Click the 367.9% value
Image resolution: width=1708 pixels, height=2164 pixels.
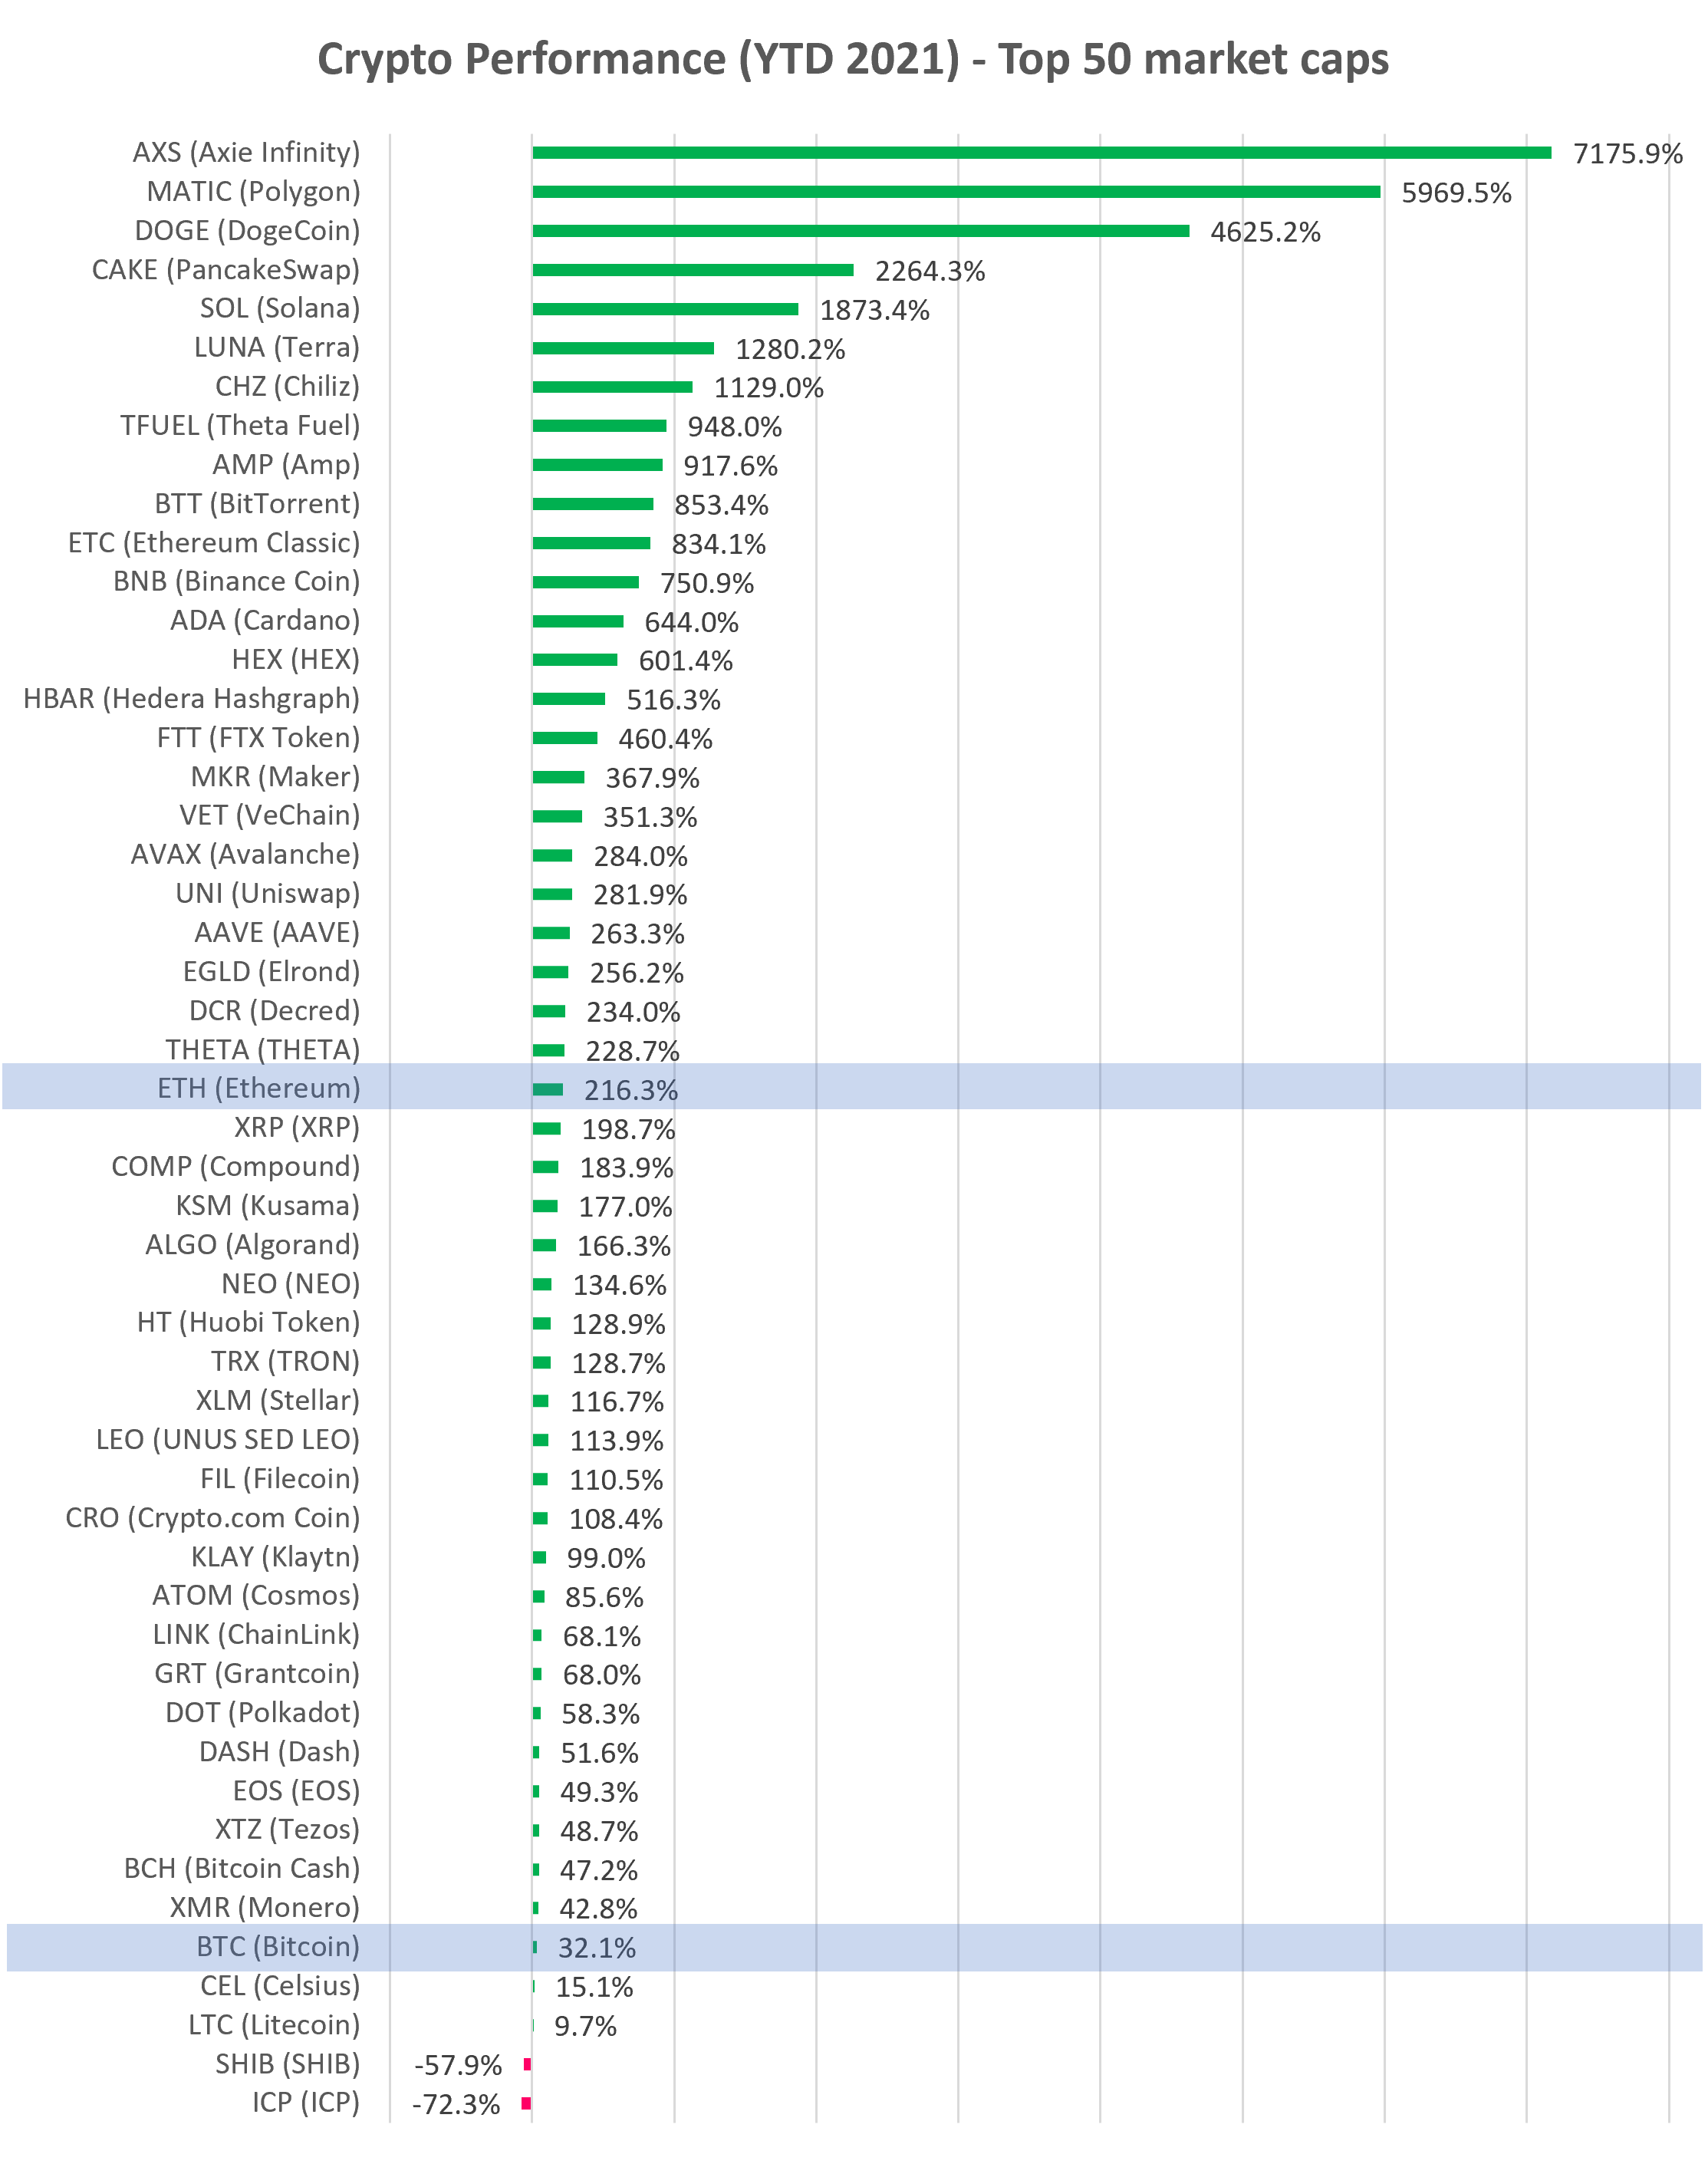(652, 778)
